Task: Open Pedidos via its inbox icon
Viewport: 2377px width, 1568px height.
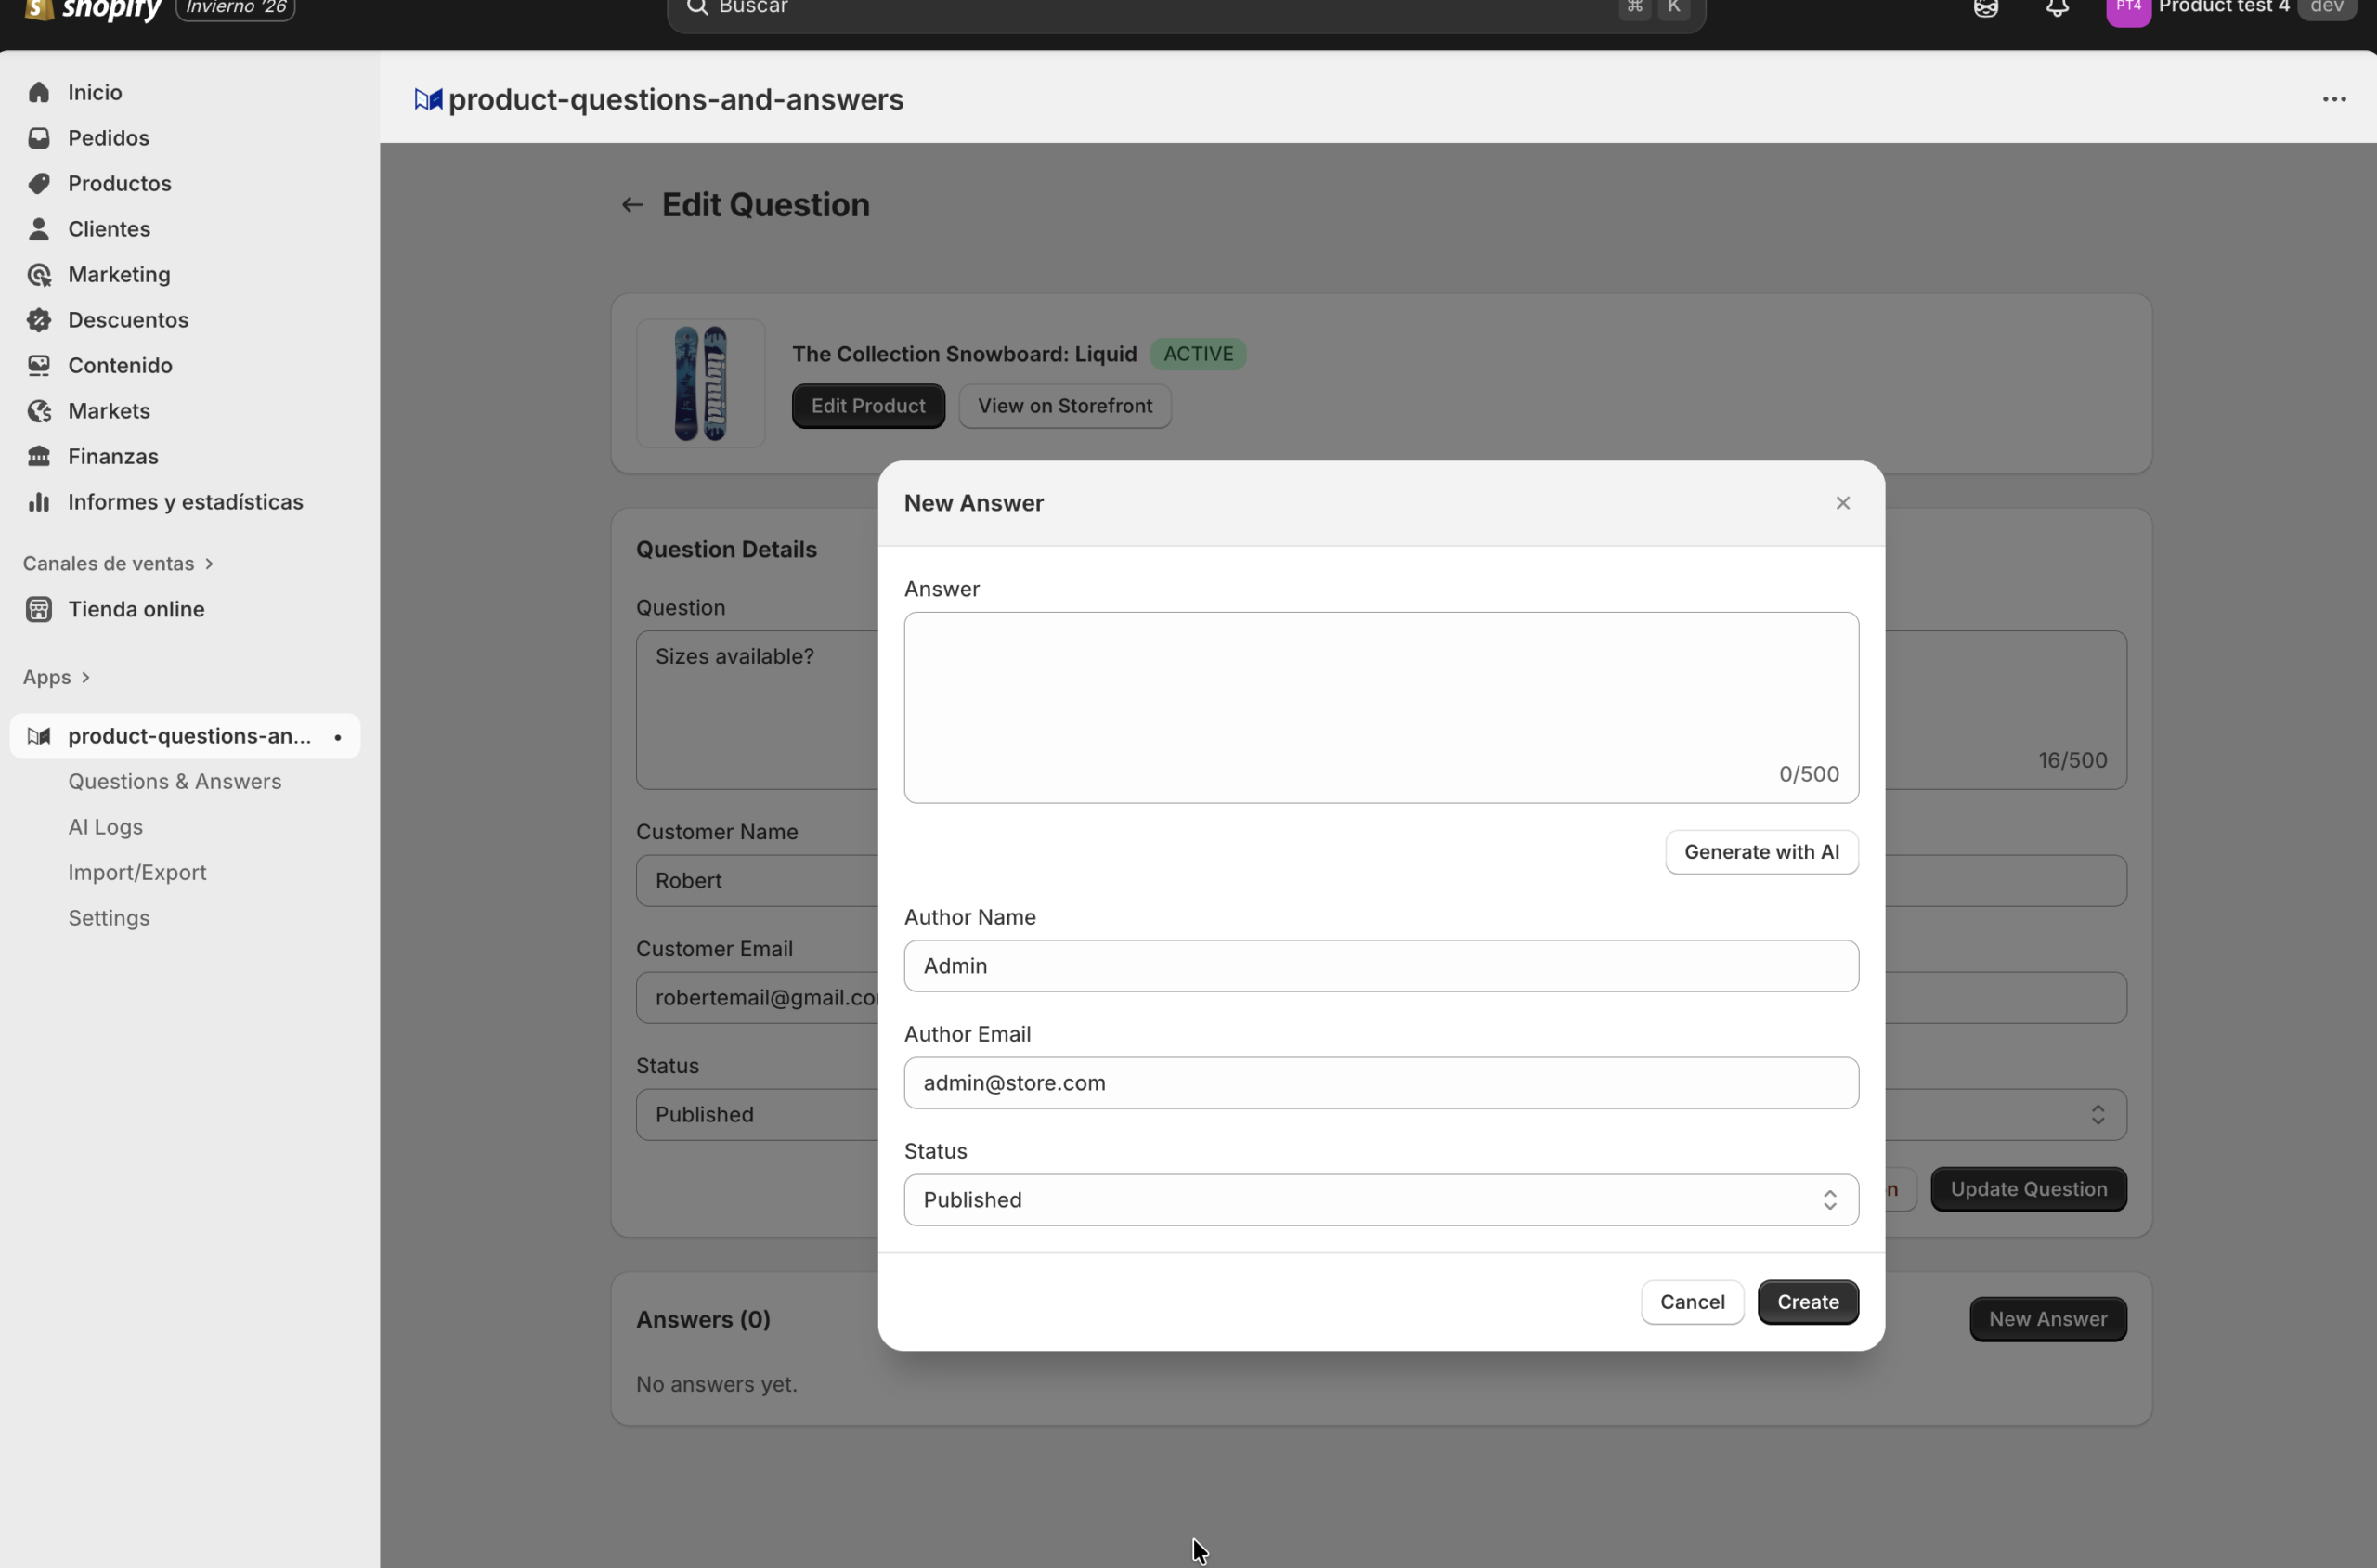Action: (x=39, y=138)
